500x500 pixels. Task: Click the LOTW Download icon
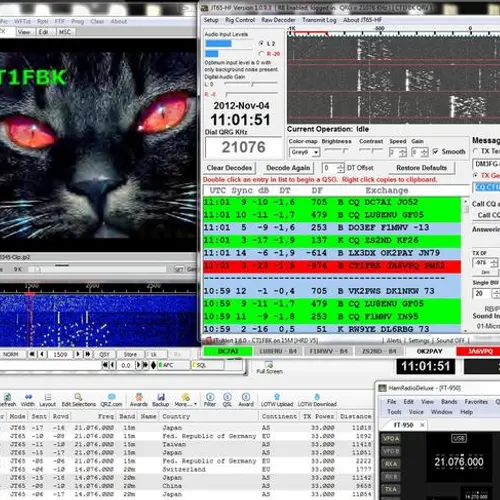pyautogui.click(x=317, y=400)
